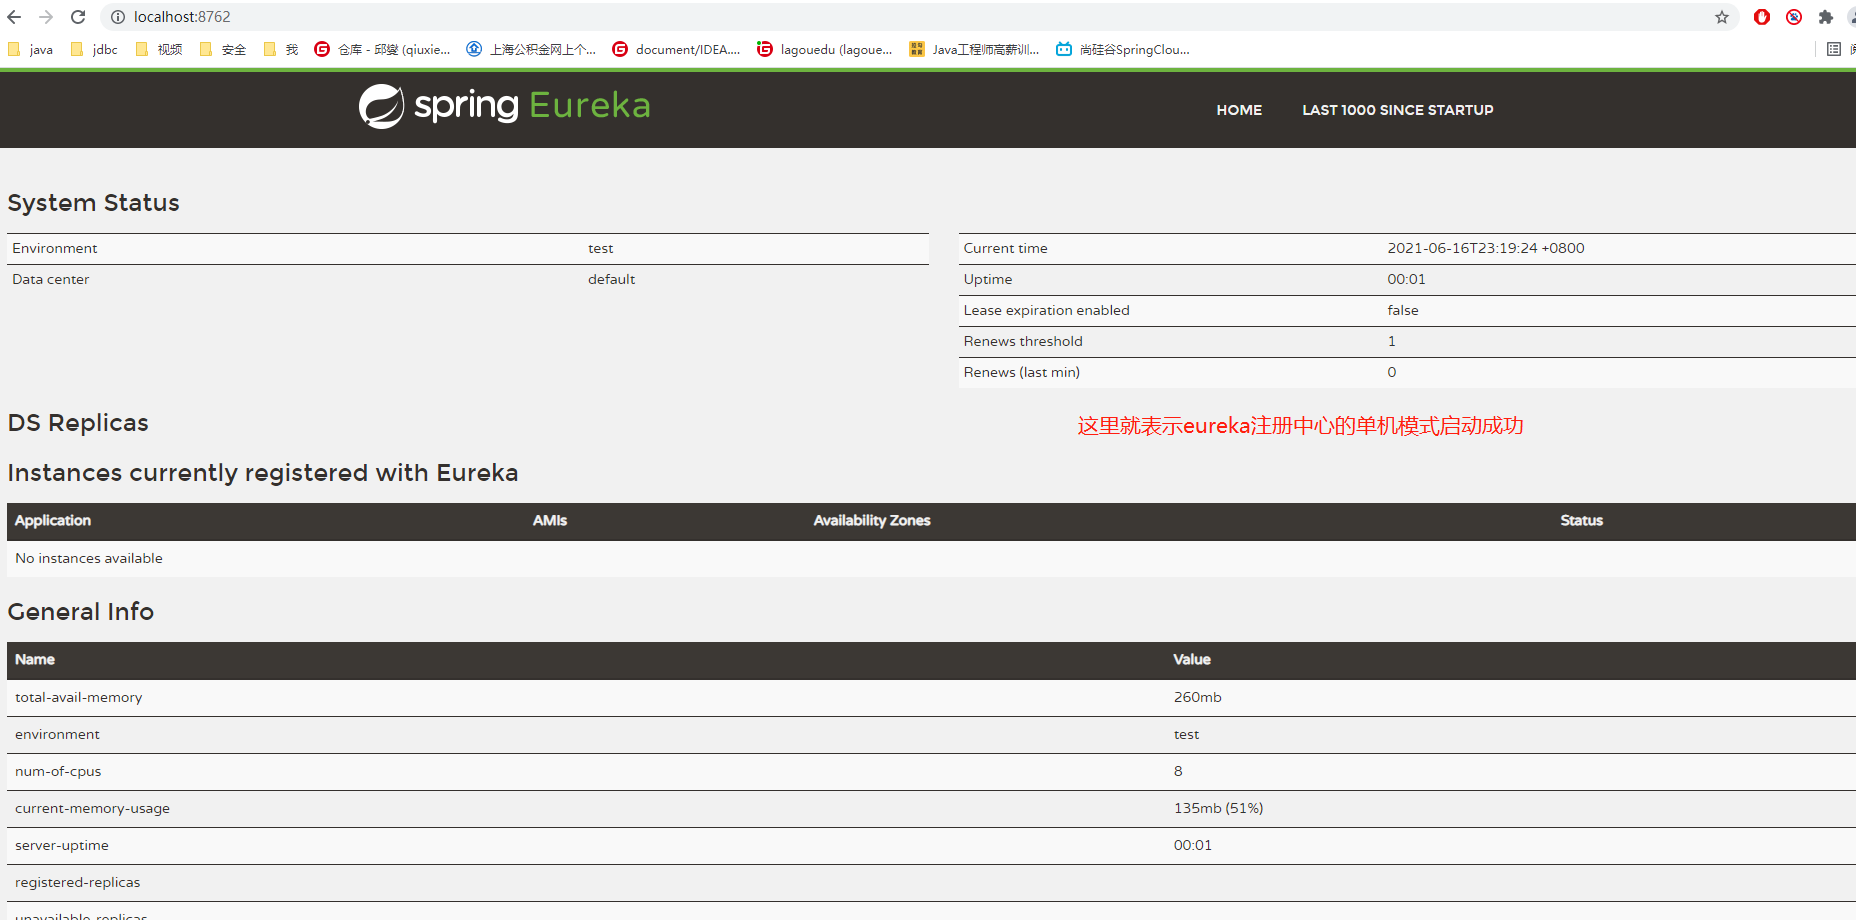
Task: Open the 上海公积金网上 bookmark
Action: click(x=531, y=49)
